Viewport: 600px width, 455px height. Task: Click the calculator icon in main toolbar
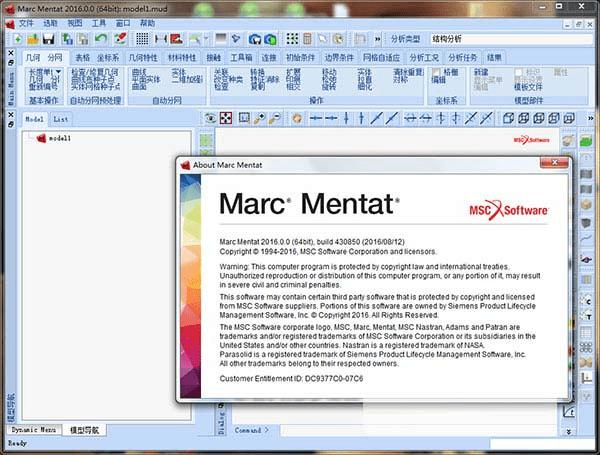[x=307, y=39]
